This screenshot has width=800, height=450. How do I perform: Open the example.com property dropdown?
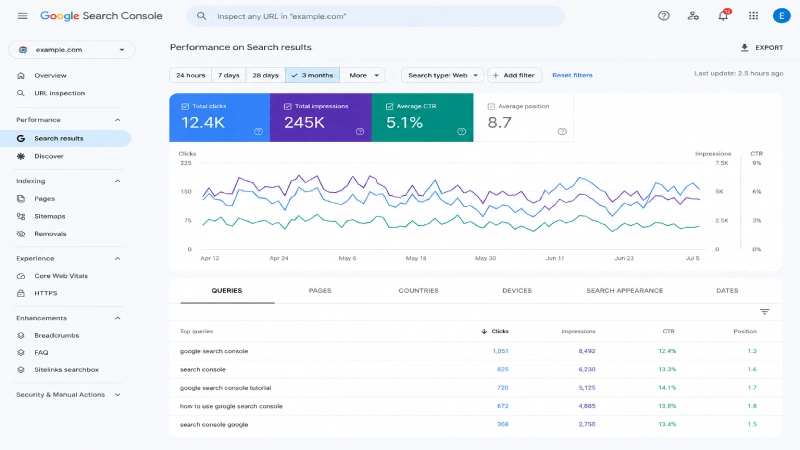click(x=71, y=49)
